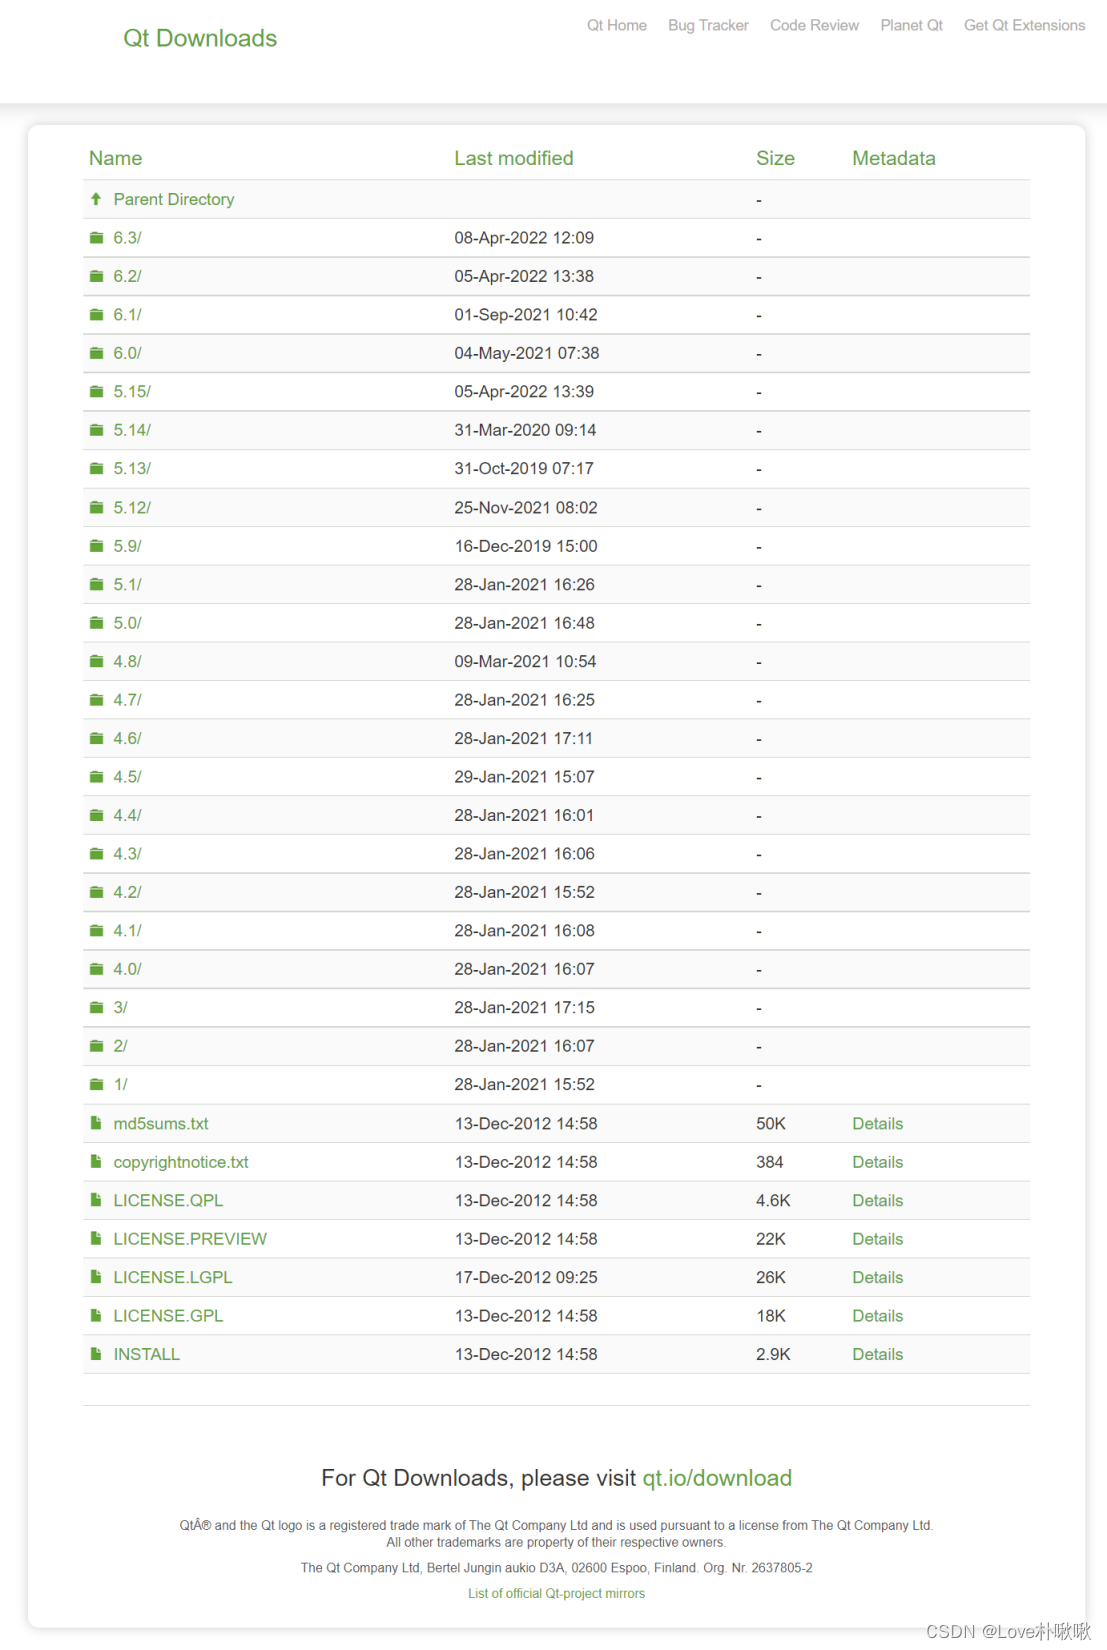Click the folder icon beside 5.12/

tap(96, 508)
